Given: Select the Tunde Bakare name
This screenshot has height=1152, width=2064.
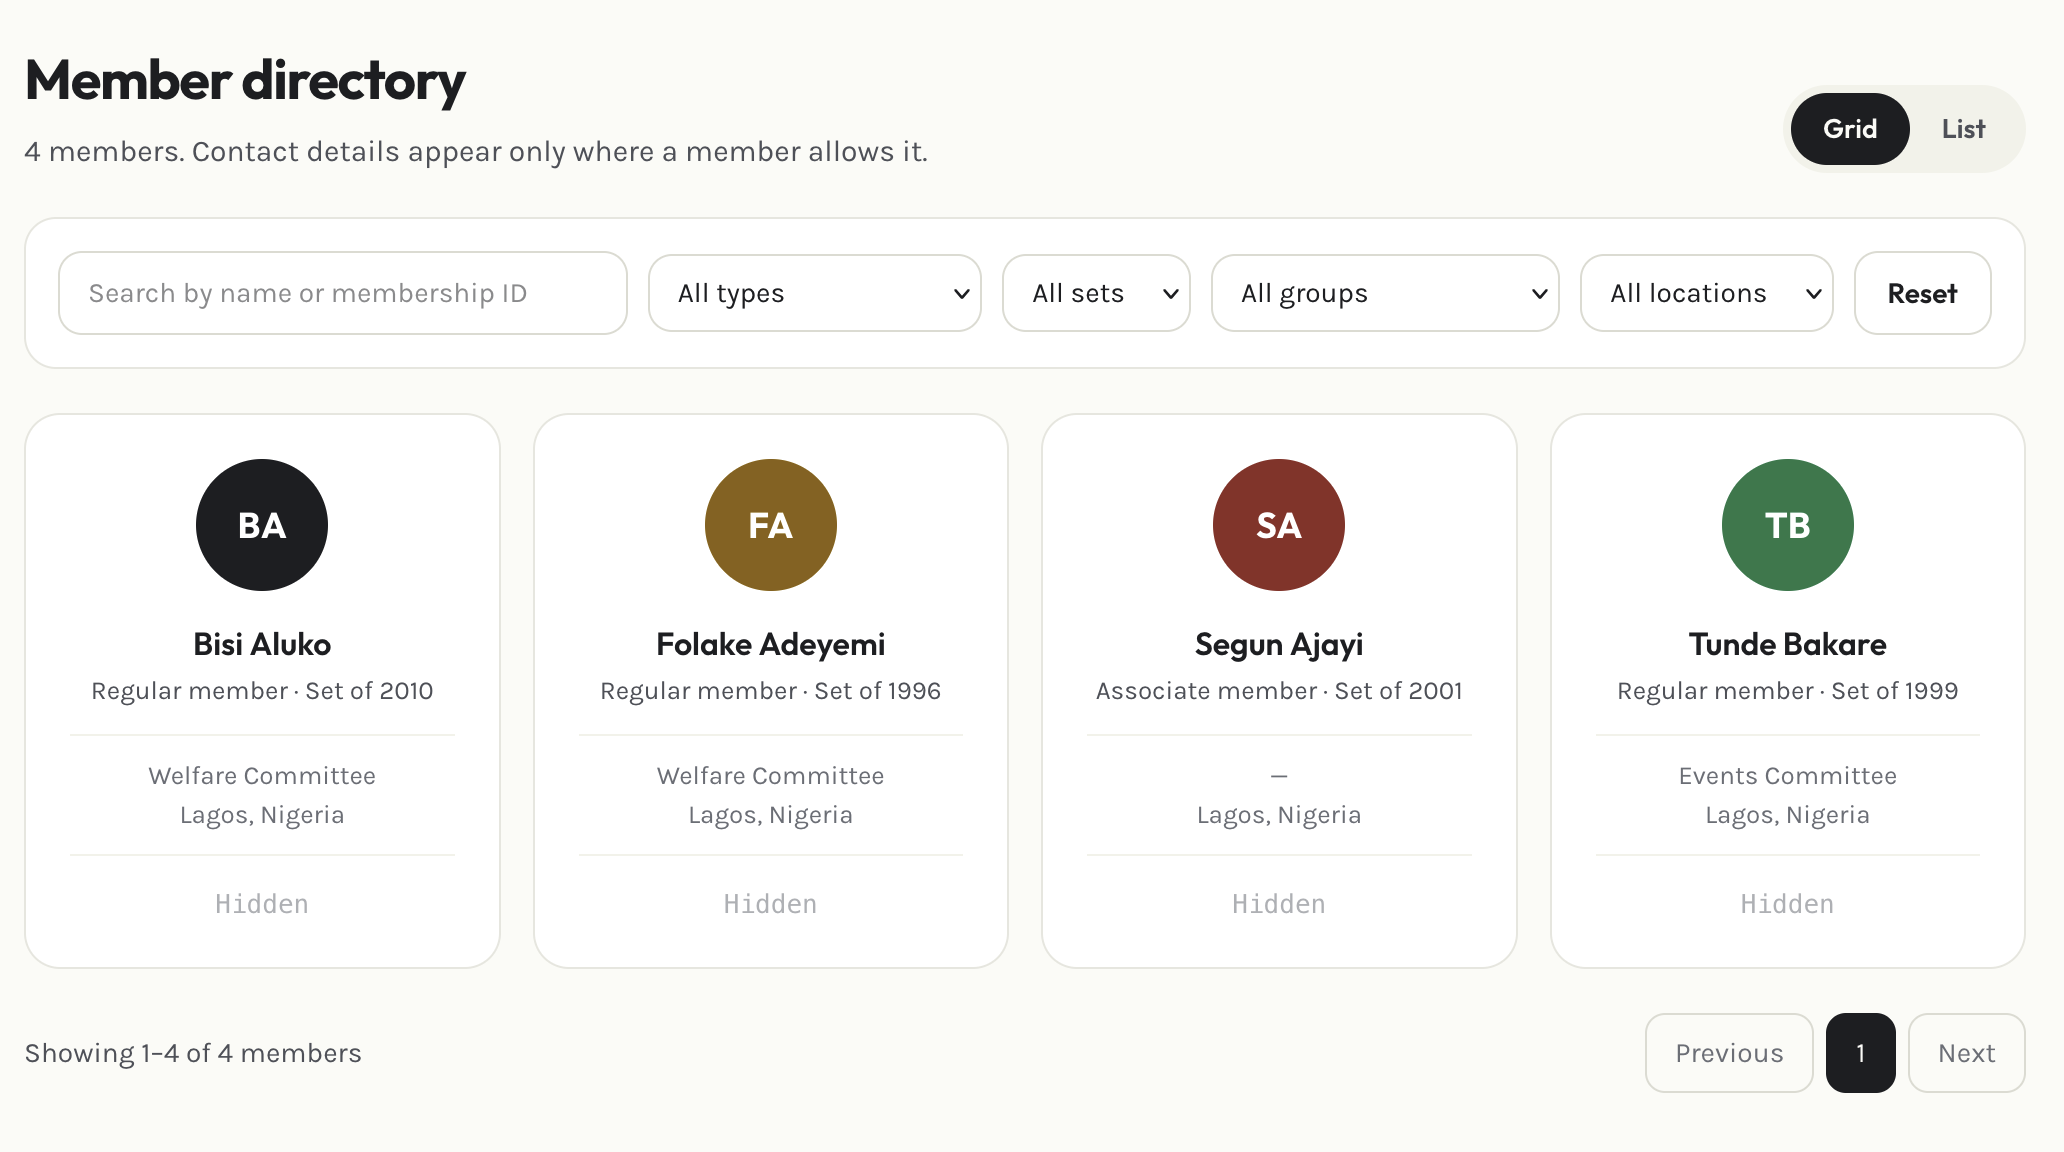Looking at the screenshot, I should 1788,644.
